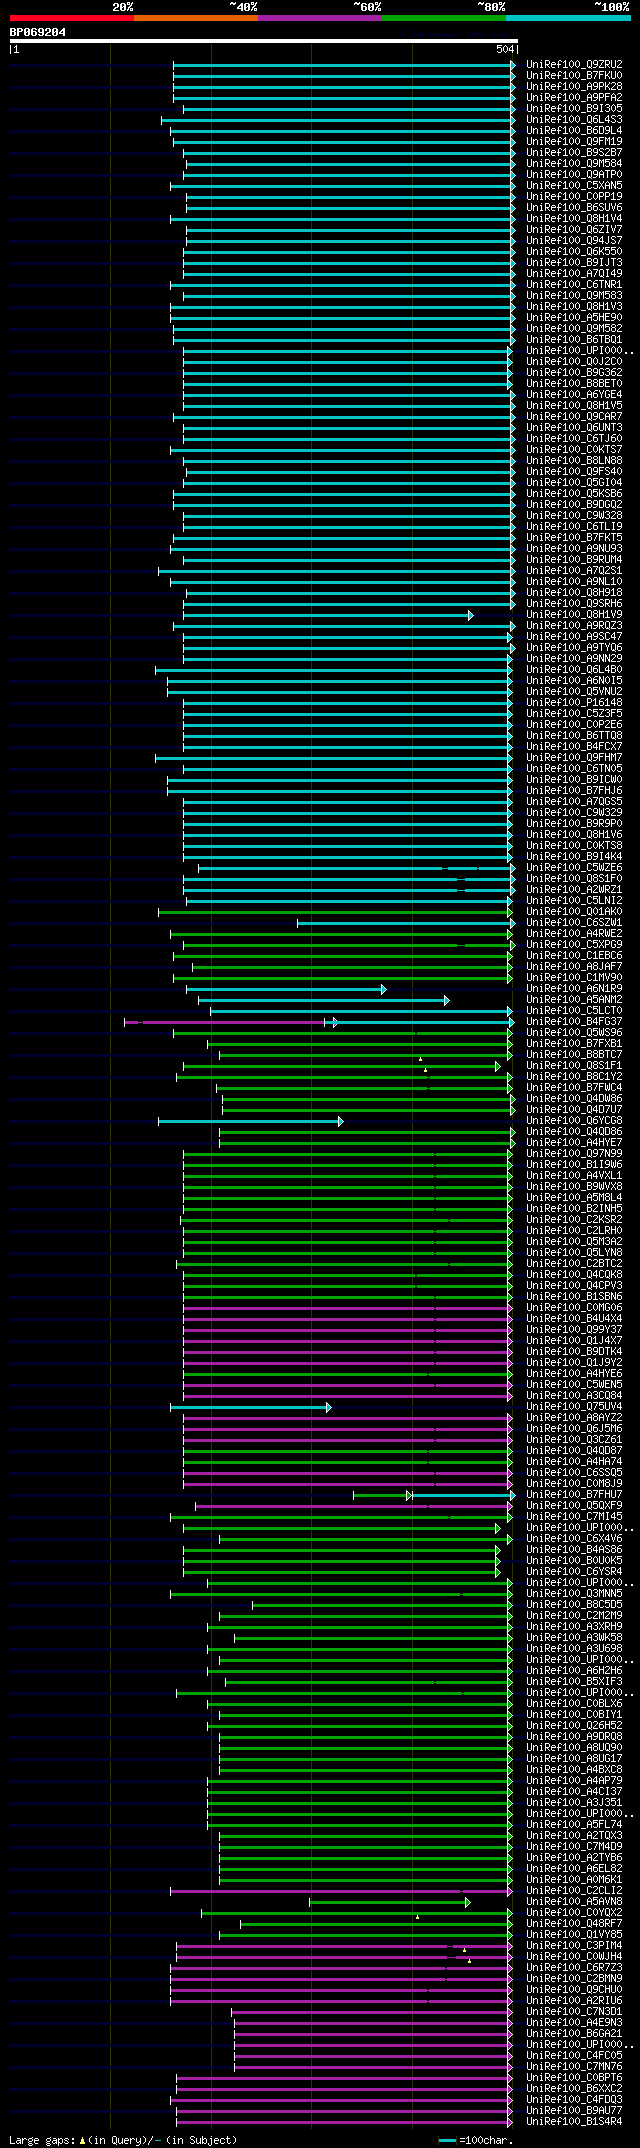
Task: Click the cyan arrowhead ending the A6N1R9 bar
Action: pyautogui.click(x=383, y=989)
